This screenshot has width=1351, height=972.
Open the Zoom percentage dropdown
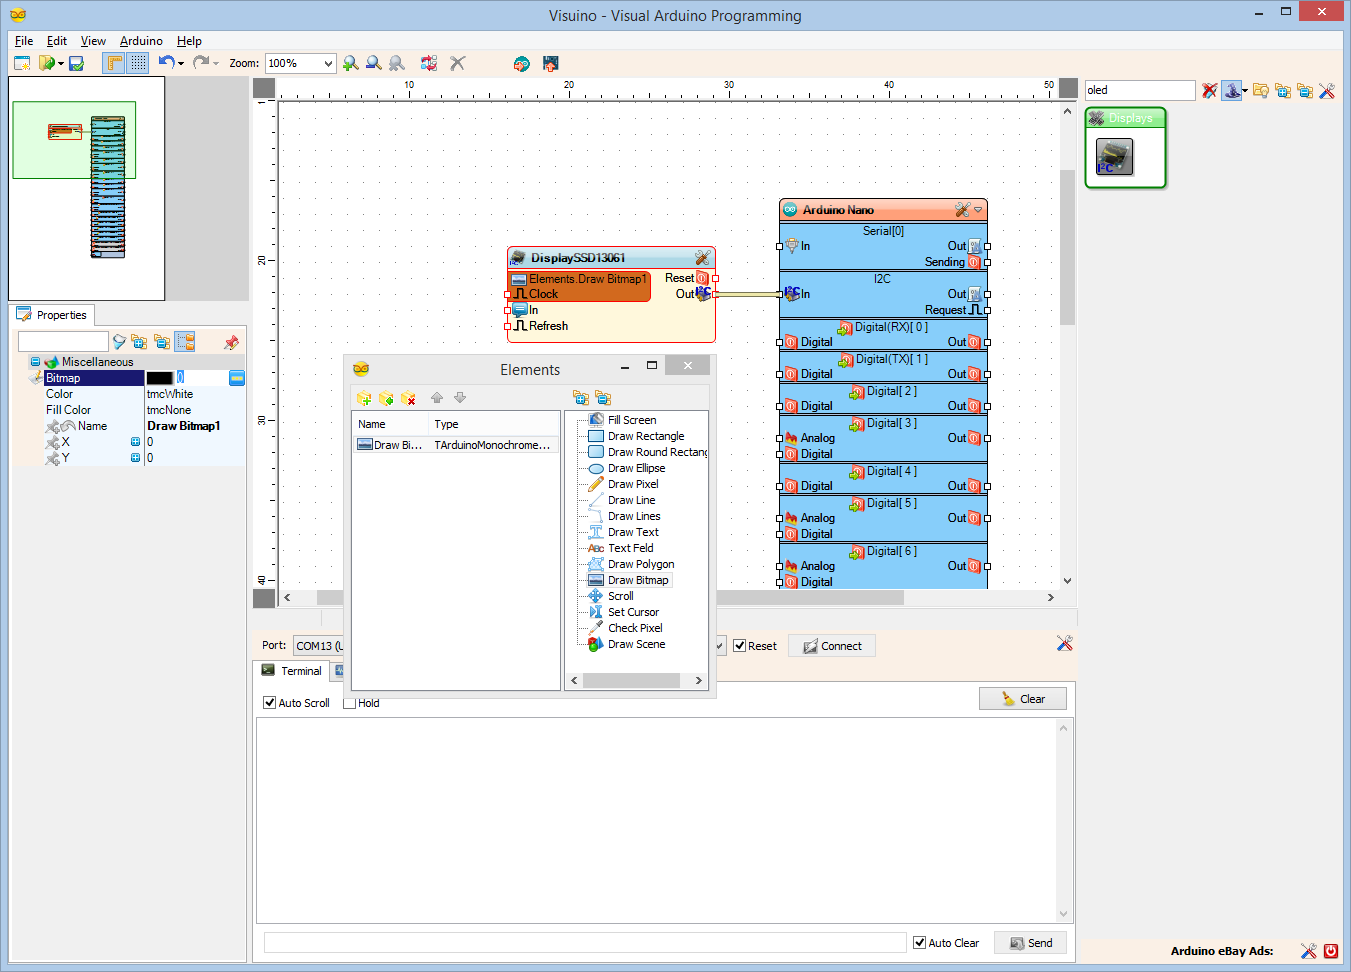[x=328, y=63]
